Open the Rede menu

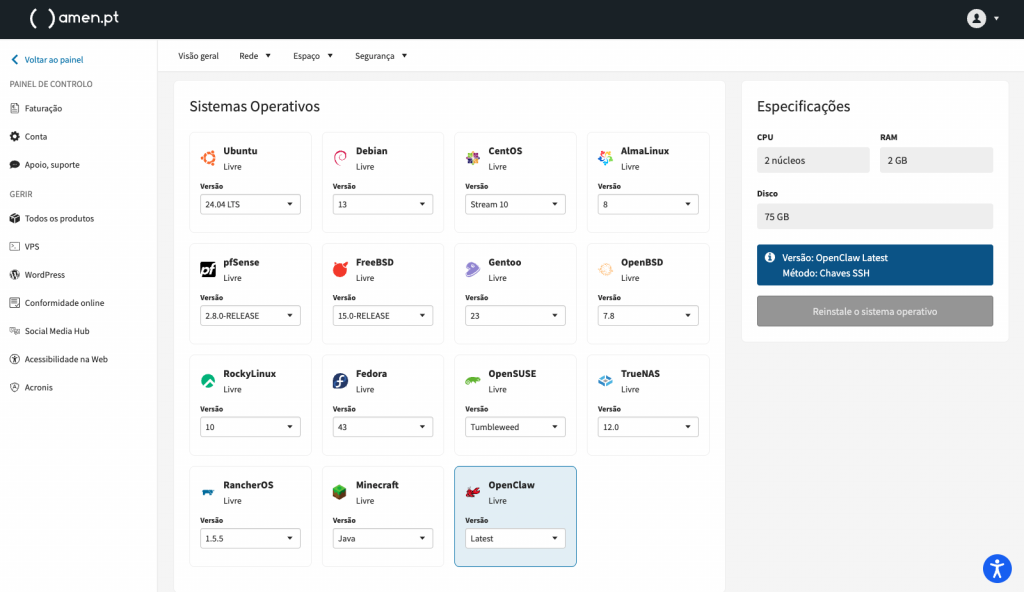(255, 56)
